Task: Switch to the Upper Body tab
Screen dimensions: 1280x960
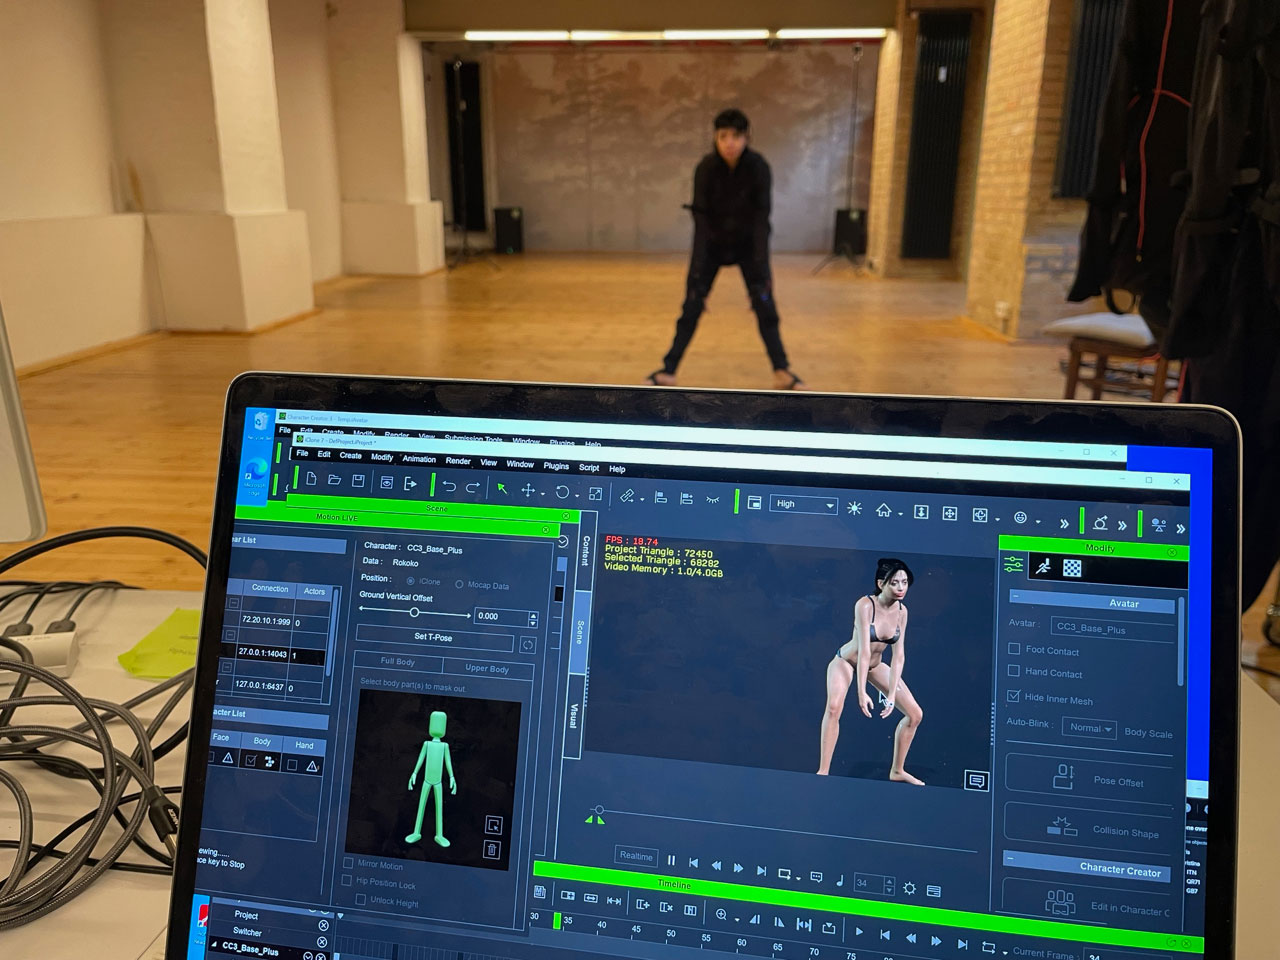Action: click(x=487, y=668)
